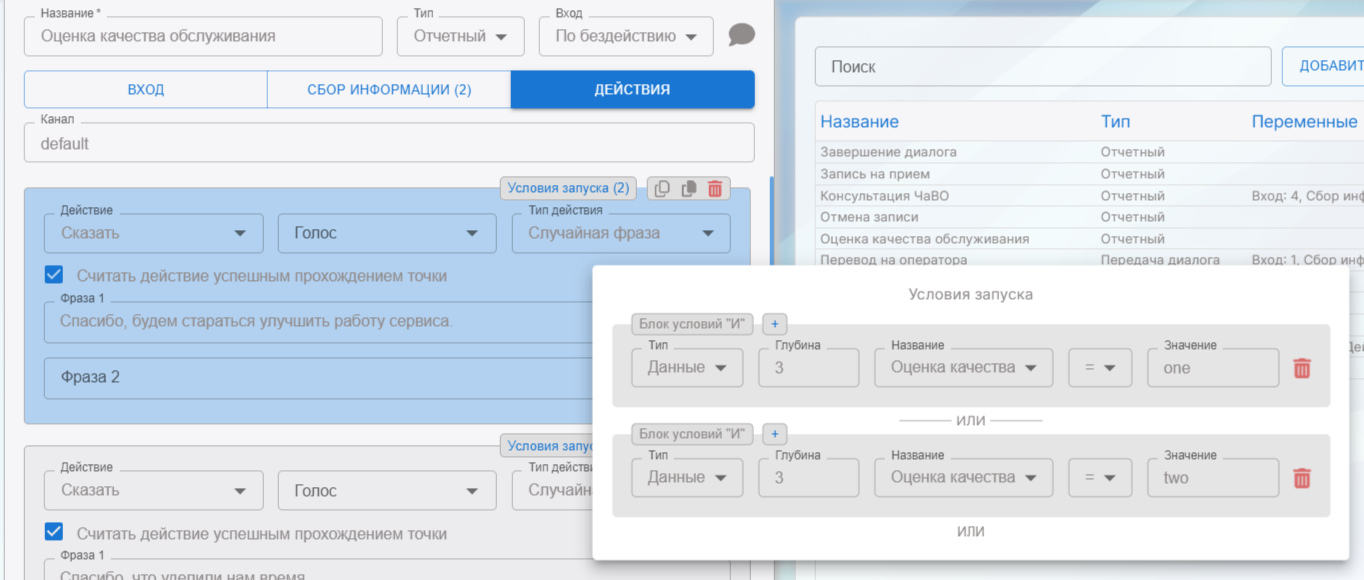Screen dimensions: 1364x580
Task: Open the chat bubble comment icon
Action: click(741, 36)
